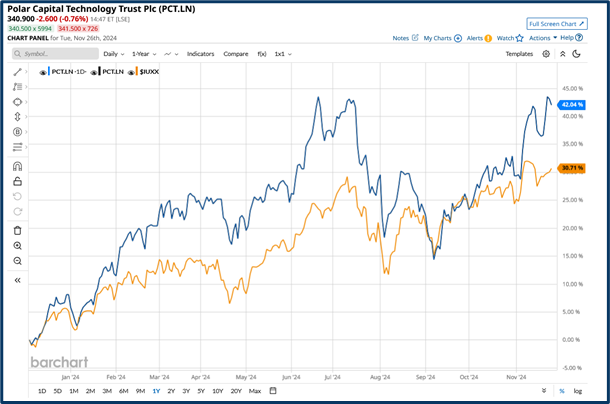
Task: Expand the shapes tool options arrow
Action: click(x=26, y=102)
